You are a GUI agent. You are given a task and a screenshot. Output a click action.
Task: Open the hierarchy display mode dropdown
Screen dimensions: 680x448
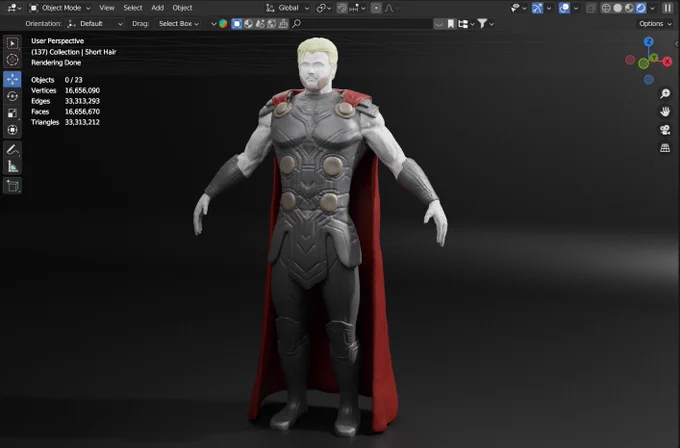(x=466, y=24)
